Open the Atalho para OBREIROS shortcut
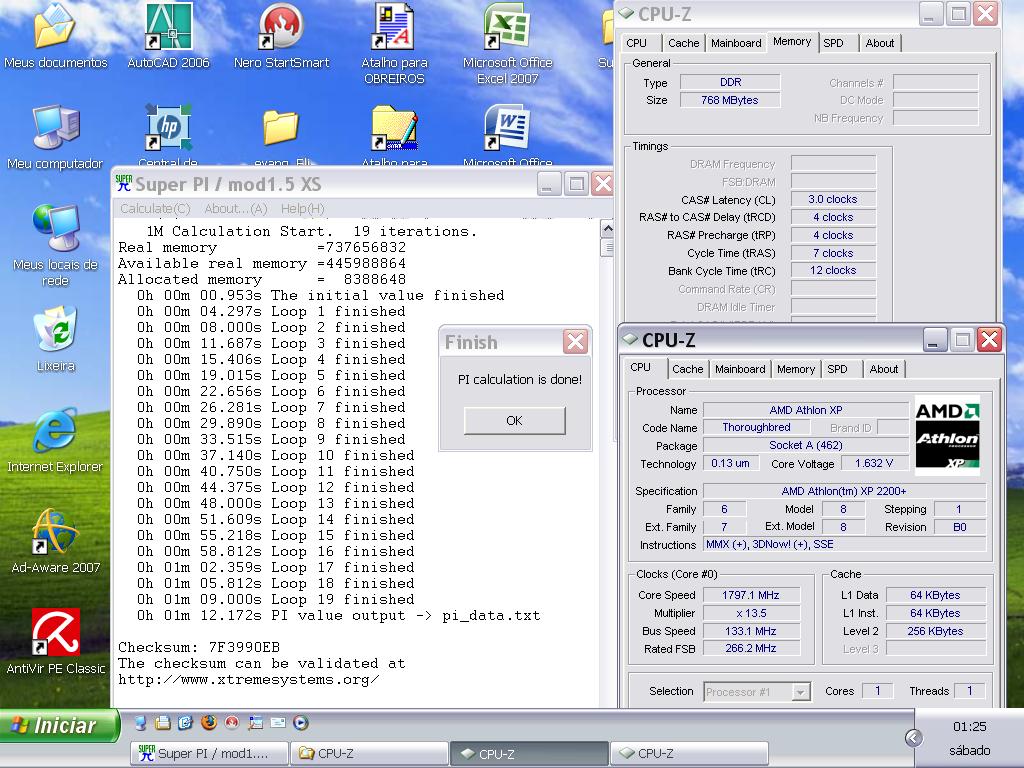The height and width of the screenshot is (768, 1024). 394,44
